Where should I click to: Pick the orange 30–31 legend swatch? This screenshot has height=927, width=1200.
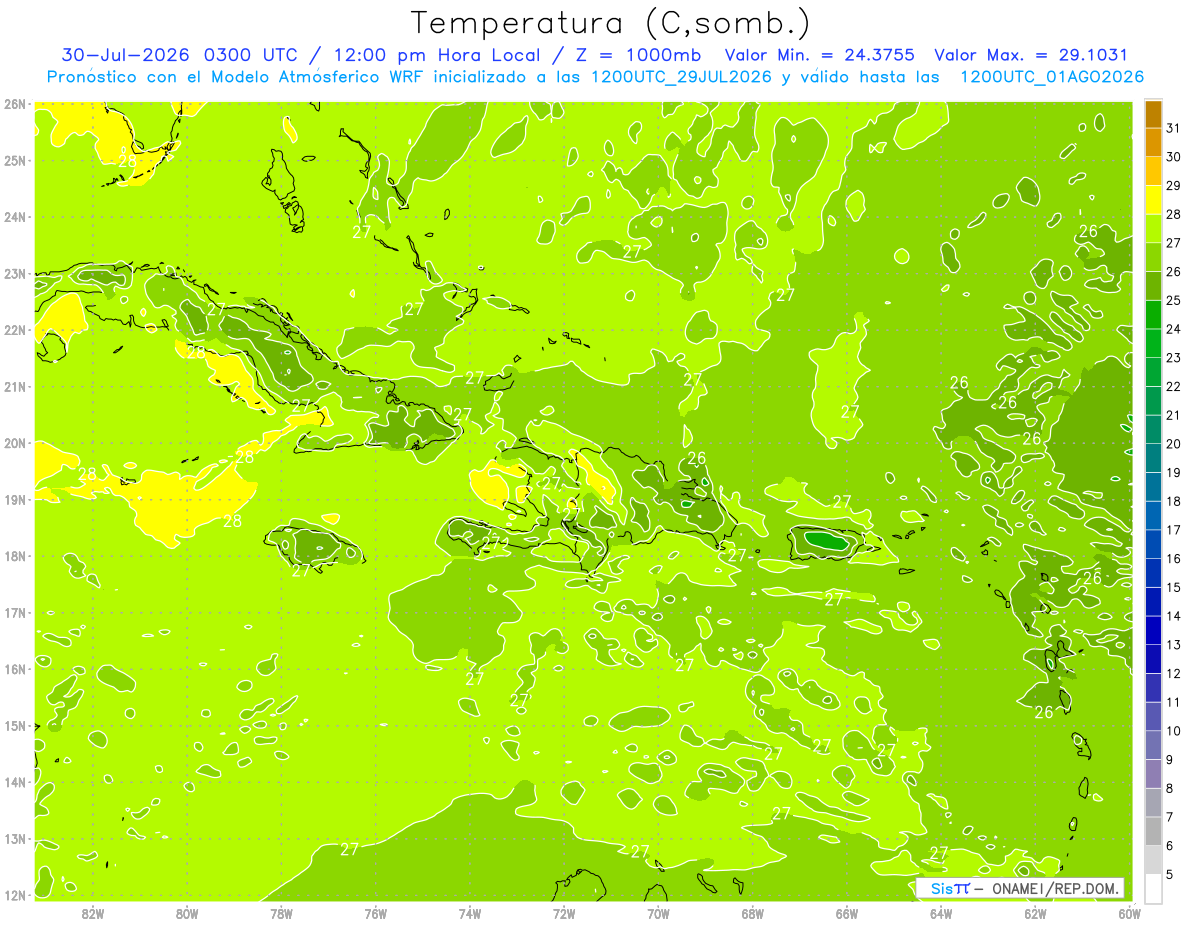[1153, 142]
